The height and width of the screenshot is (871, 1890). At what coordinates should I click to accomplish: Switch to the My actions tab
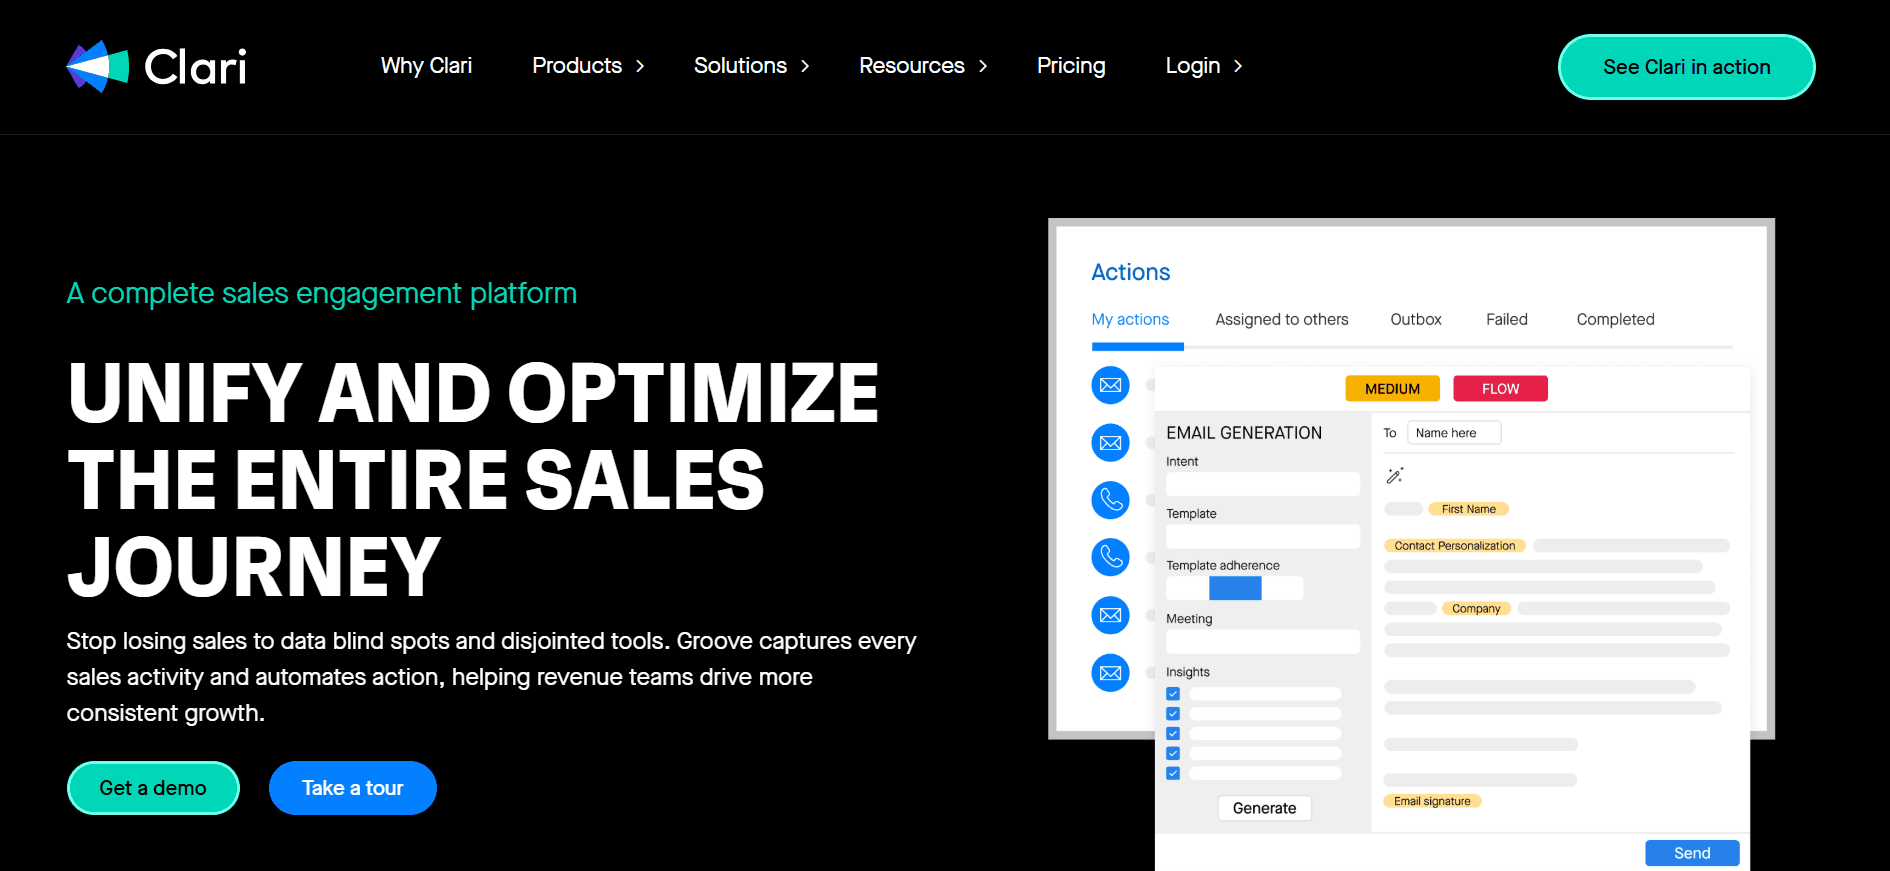tap(1130, 320)
